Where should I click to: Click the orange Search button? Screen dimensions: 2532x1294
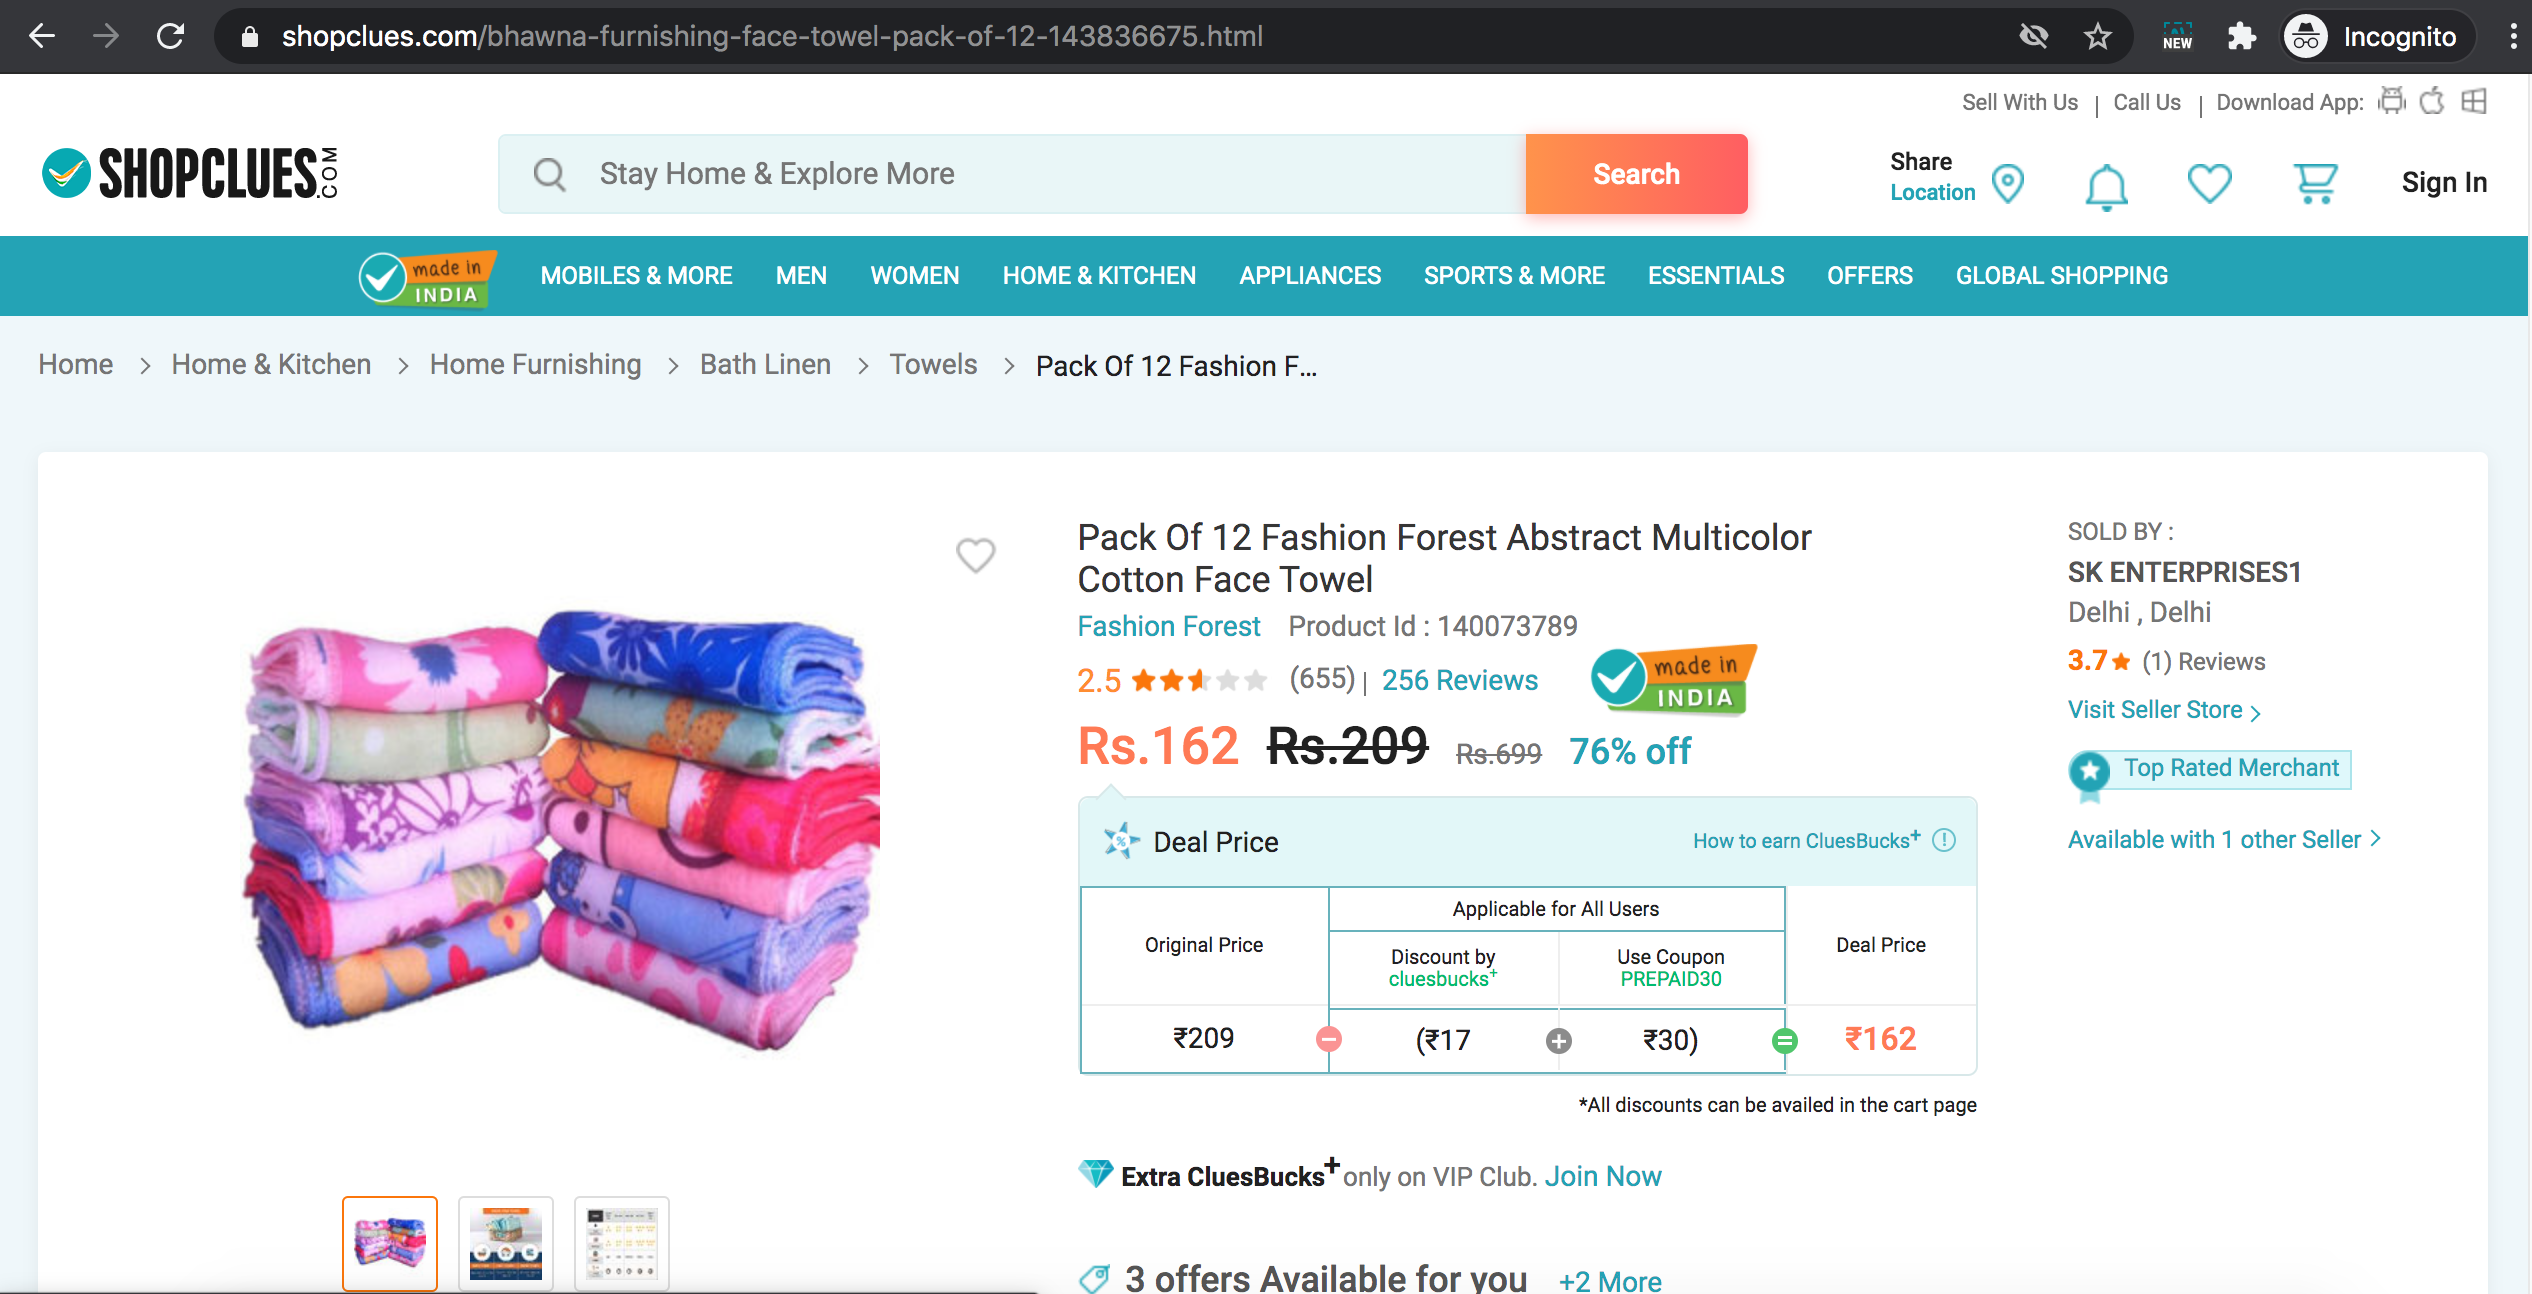[x=1636, y=174]
